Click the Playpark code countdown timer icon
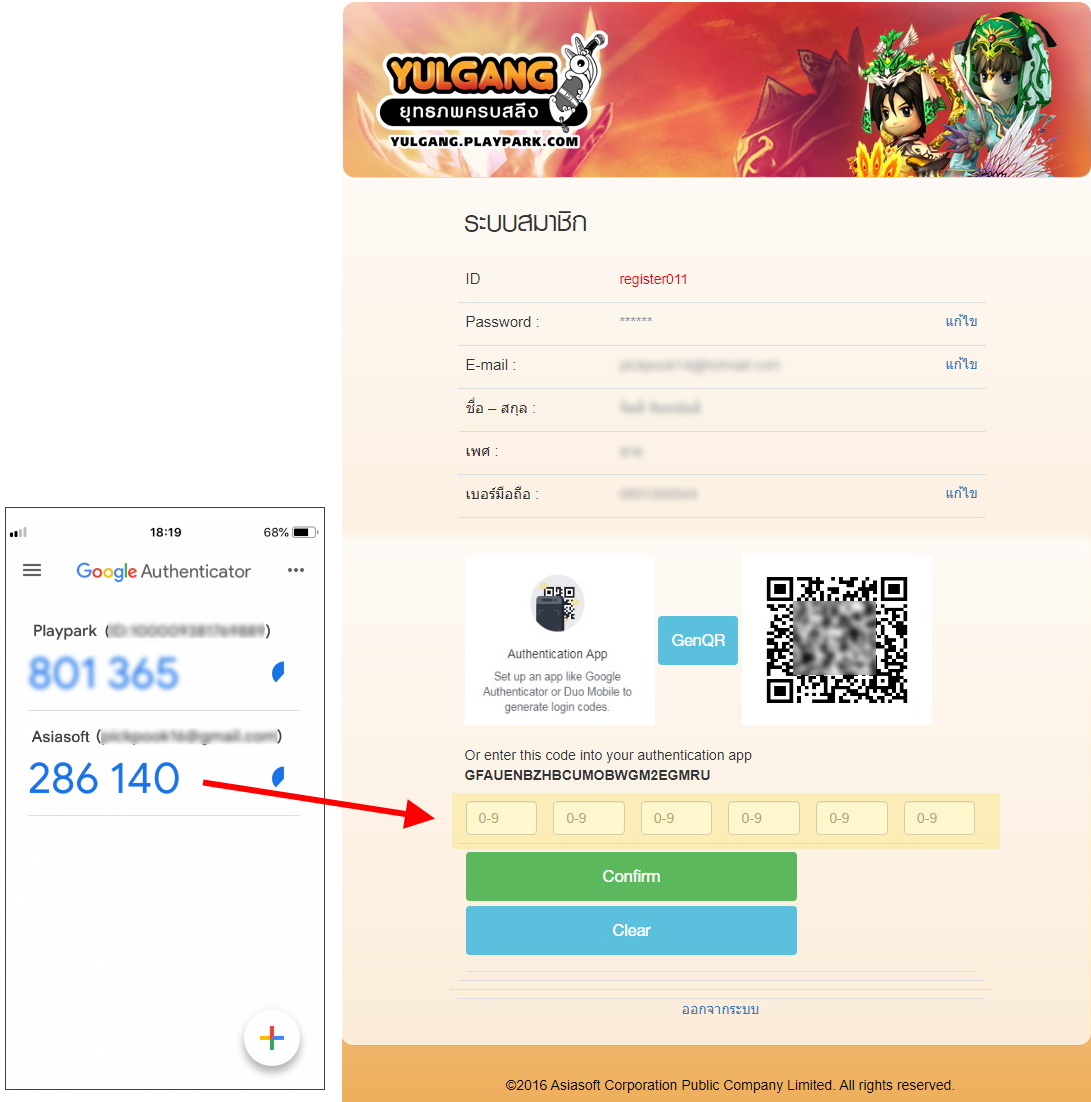The height and width of the screenshot is (1102, 1091). click(x=278, y=672)
